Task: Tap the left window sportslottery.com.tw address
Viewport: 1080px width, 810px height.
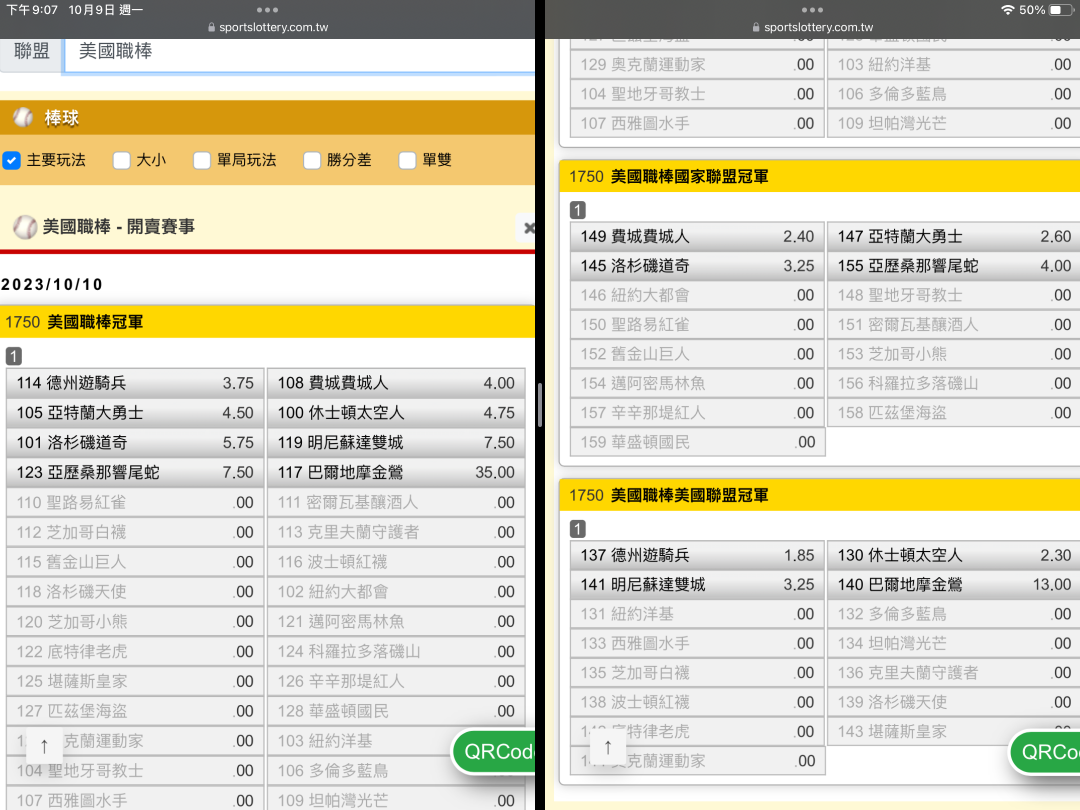Action: coord(273,28)
